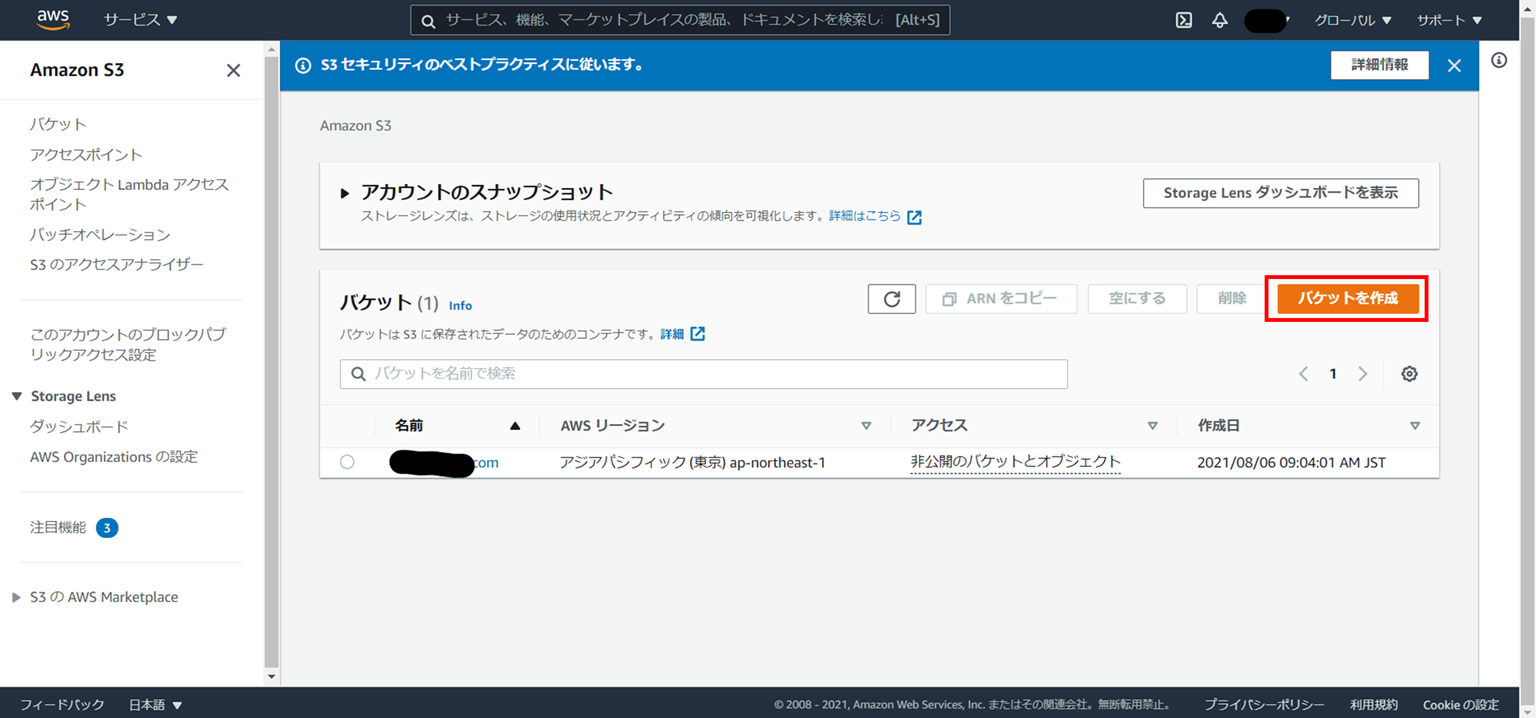Open the notifications bell
This screenshot has height=718, width=1536.
[1219, 20]
